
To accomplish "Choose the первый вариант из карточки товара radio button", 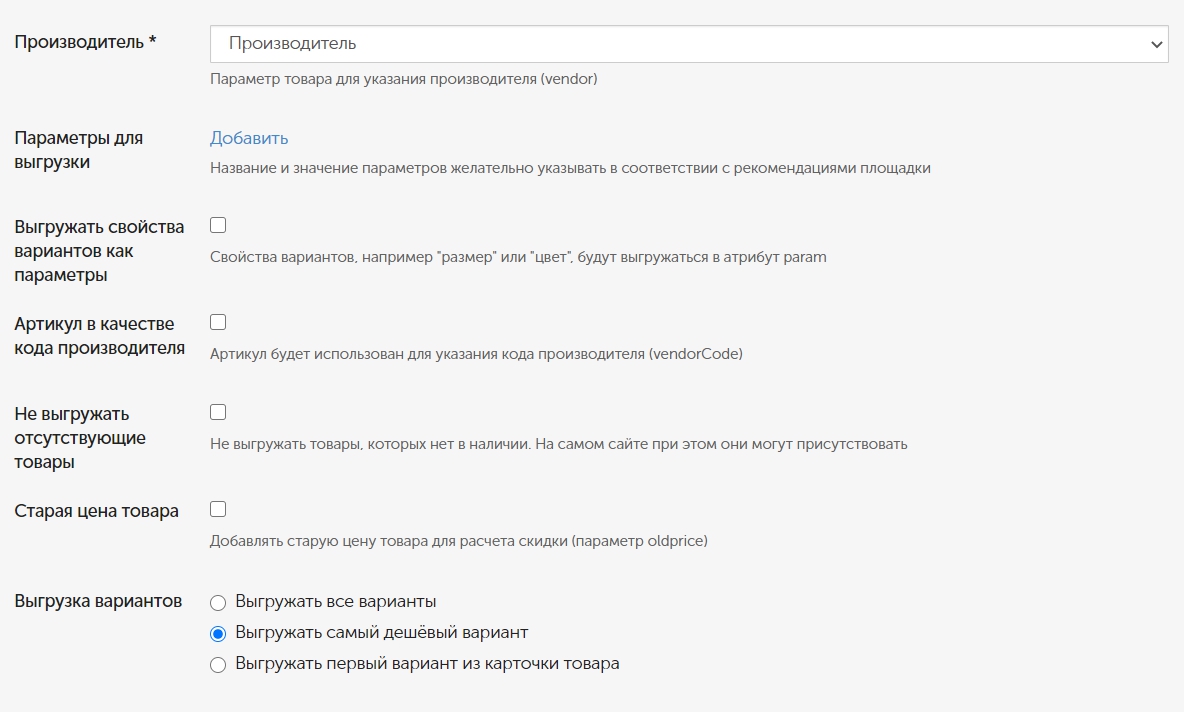I will [x=218, y=665].
